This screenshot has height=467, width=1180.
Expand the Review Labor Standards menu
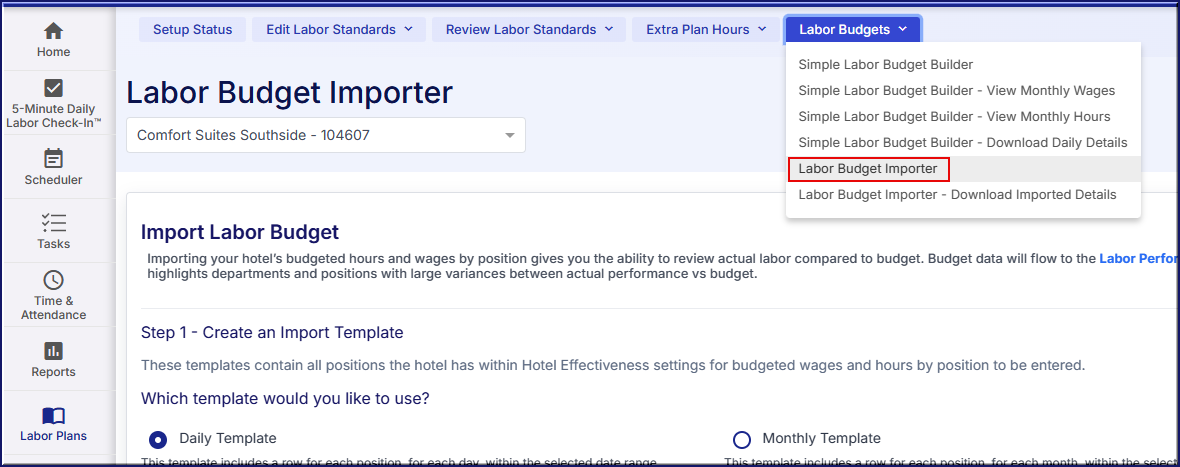click(529, 30)
